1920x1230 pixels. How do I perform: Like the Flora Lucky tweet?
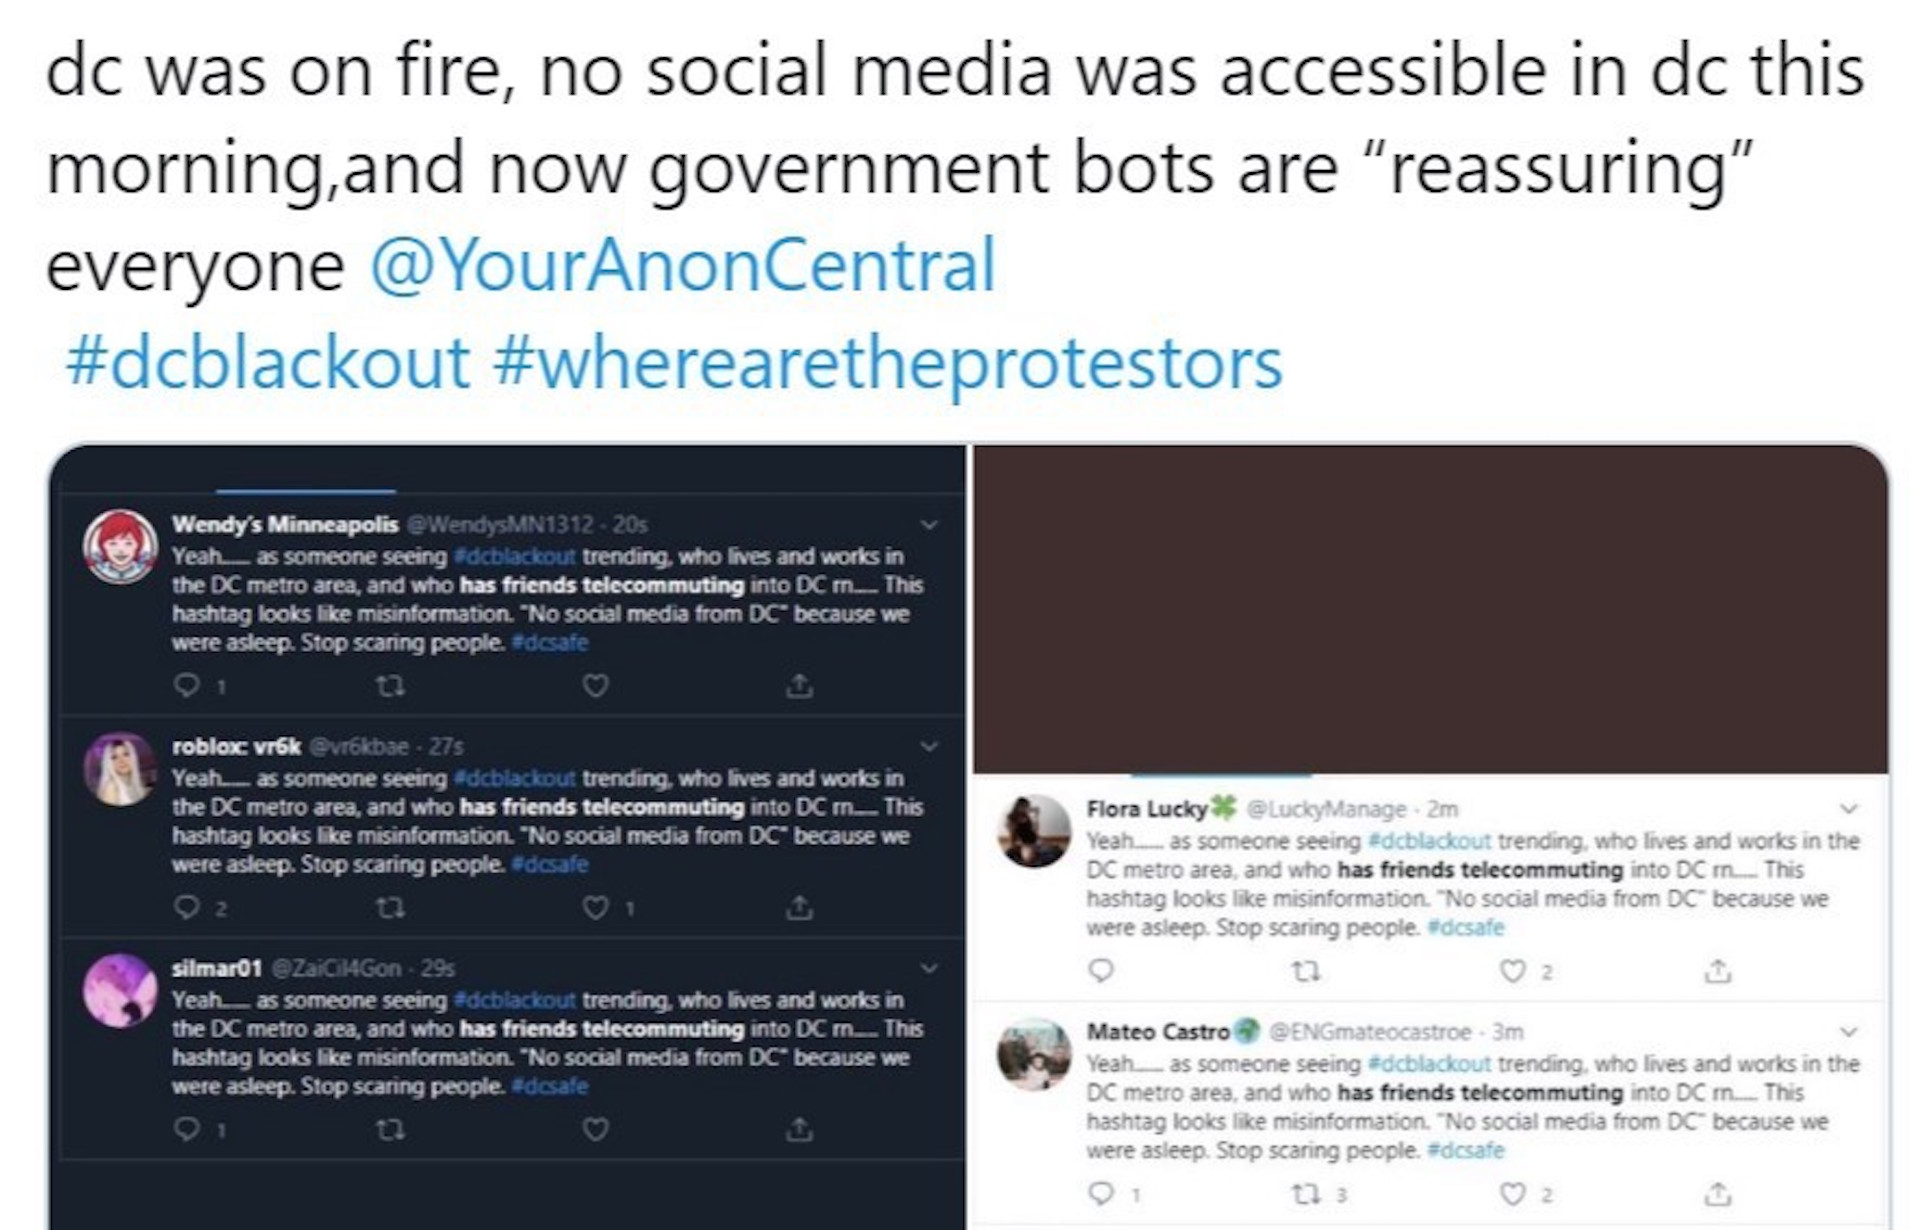(1513, 971)
